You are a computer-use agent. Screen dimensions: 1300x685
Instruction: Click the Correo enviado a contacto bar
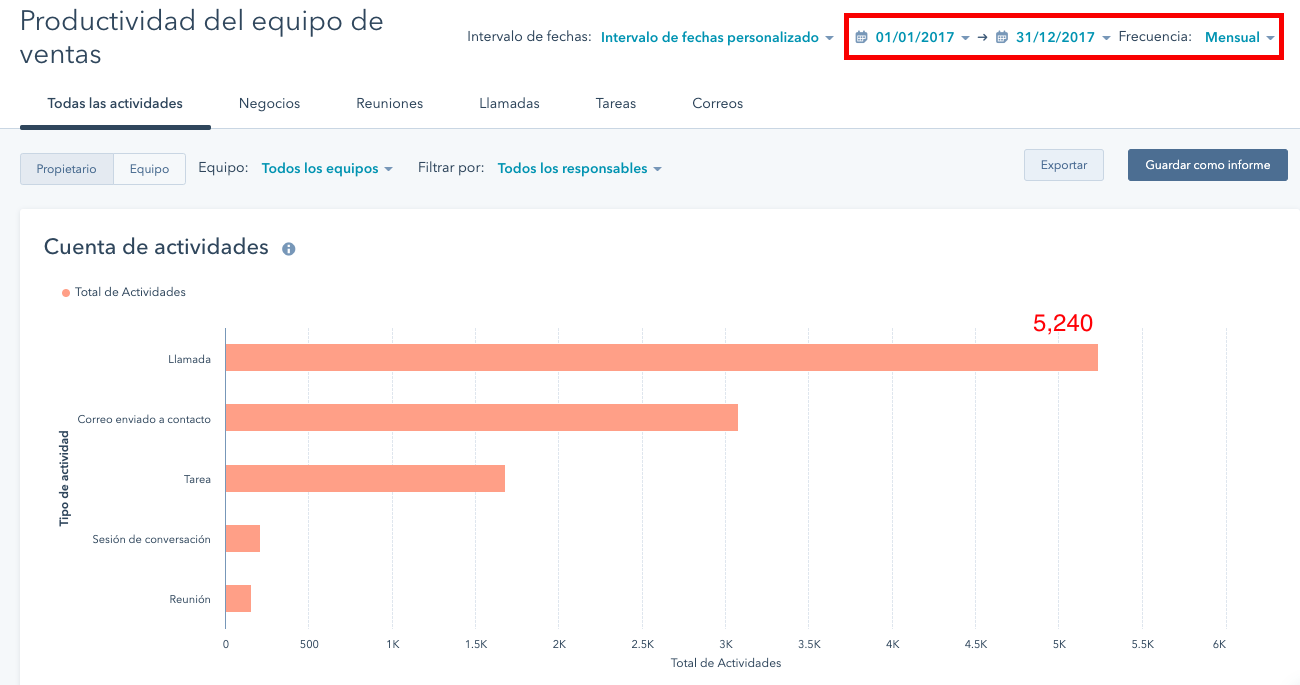pos(480,418)
